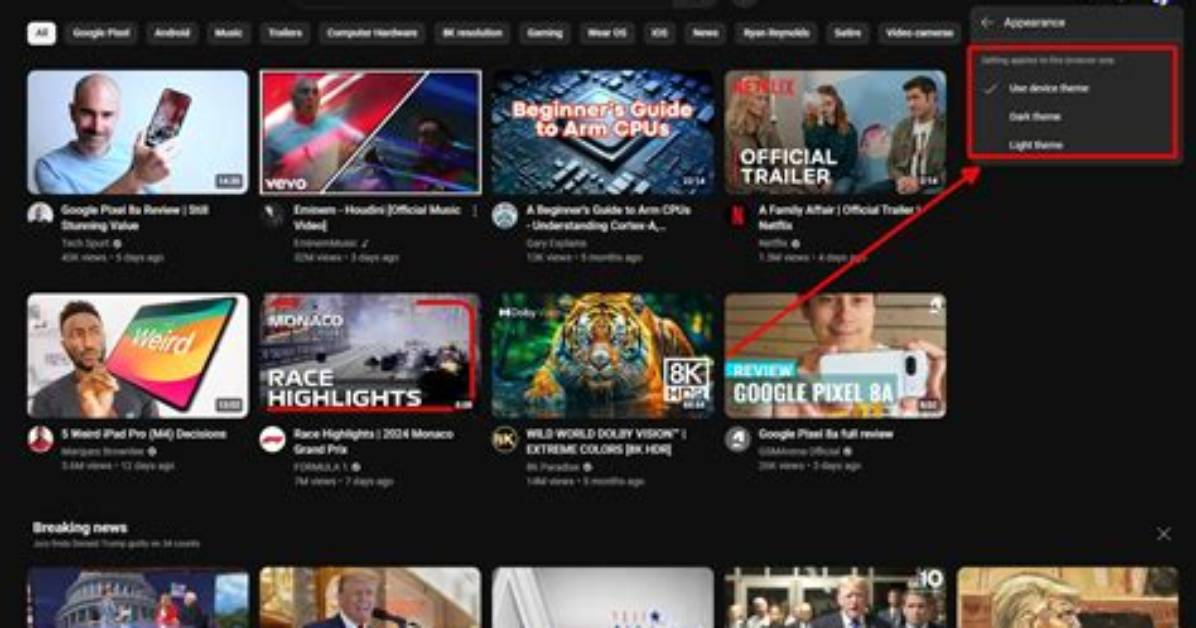Open the Gary Explains channel name link

pyautogui.click(x=556, y=243)
